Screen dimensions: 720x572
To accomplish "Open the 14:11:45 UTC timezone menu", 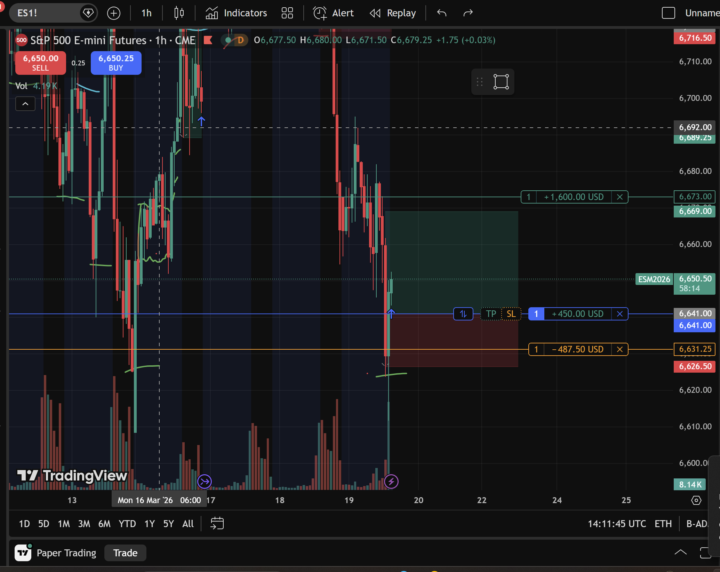I will [617, 524].
